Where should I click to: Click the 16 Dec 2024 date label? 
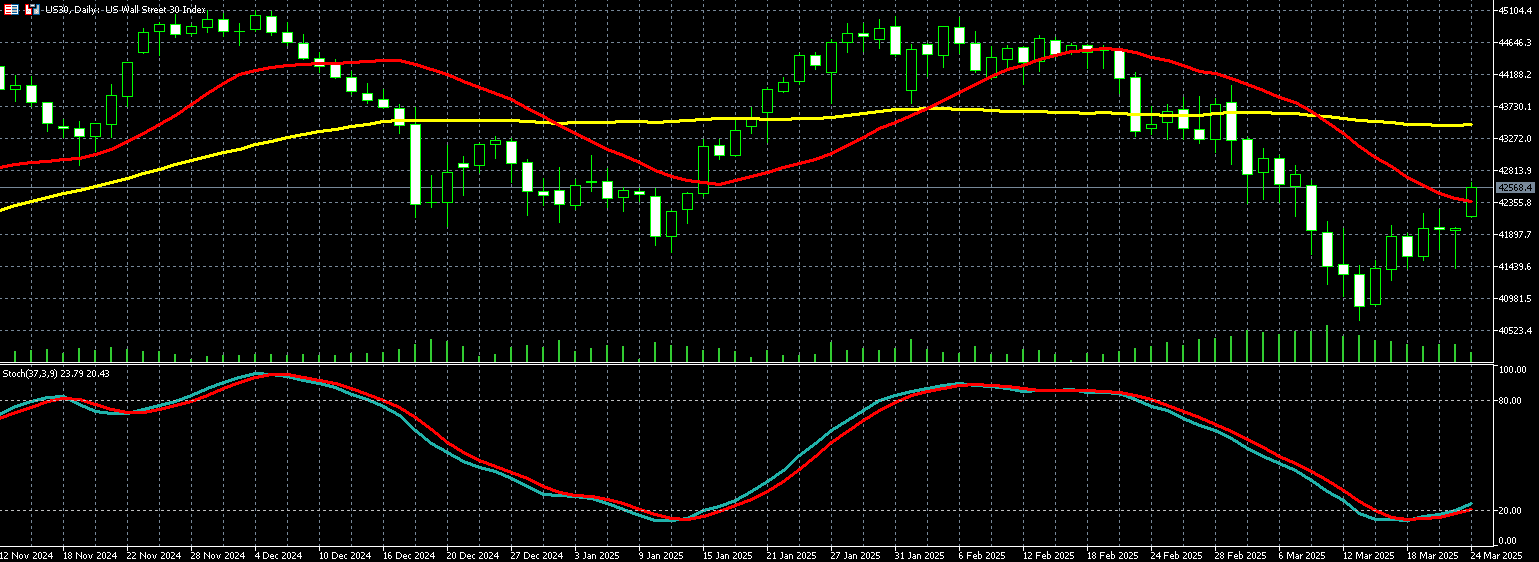(411, 554)
